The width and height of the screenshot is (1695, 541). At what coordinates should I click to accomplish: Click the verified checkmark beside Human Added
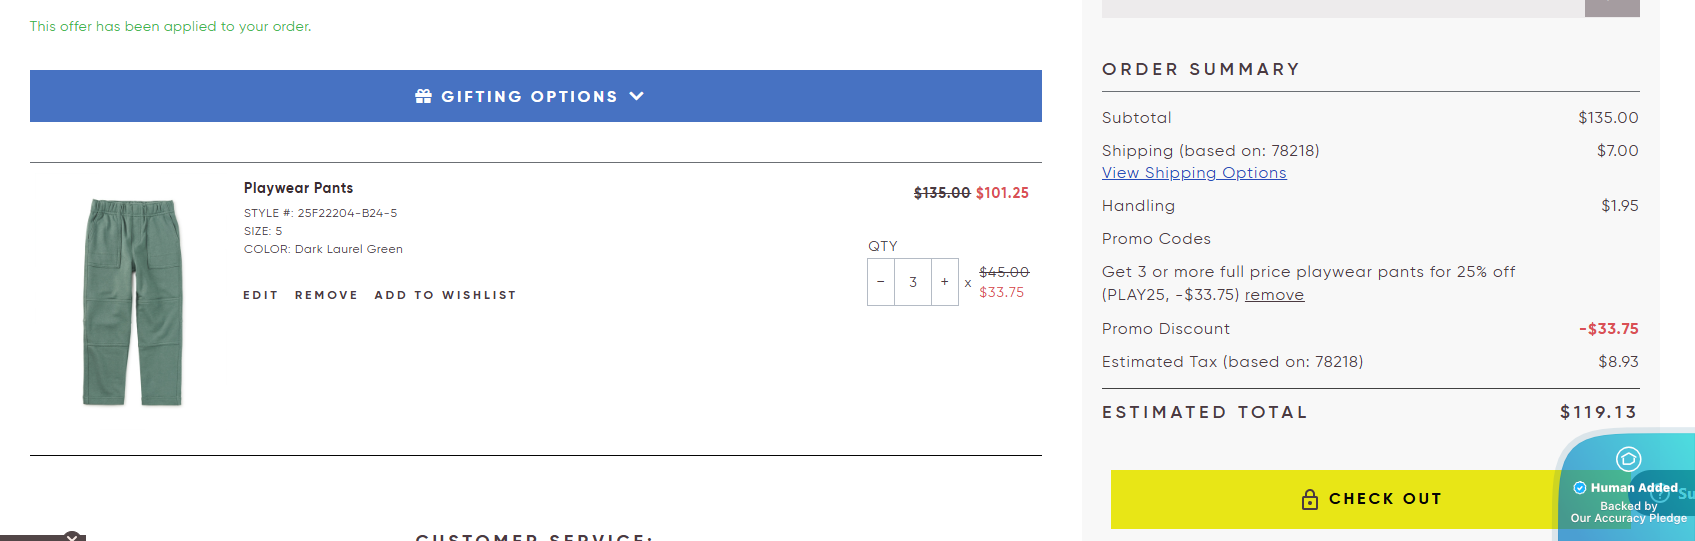click(x=1580, y=488)
